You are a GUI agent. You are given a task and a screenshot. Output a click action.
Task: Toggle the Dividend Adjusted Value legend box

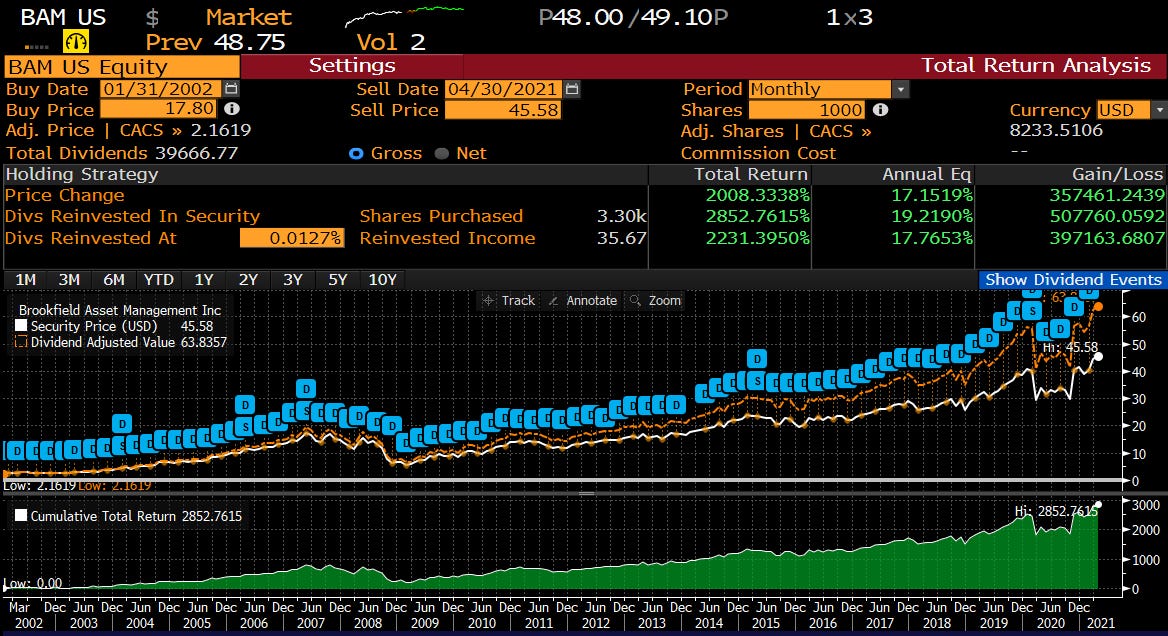21,342
